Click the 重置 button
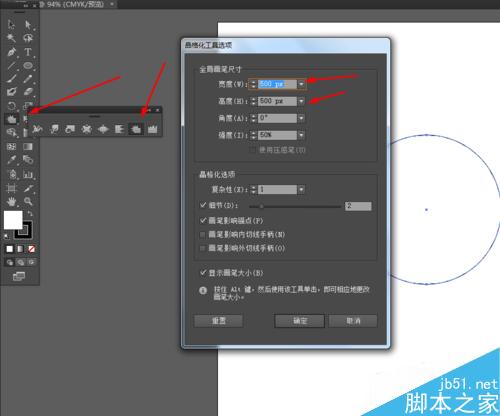 point(219,321)
